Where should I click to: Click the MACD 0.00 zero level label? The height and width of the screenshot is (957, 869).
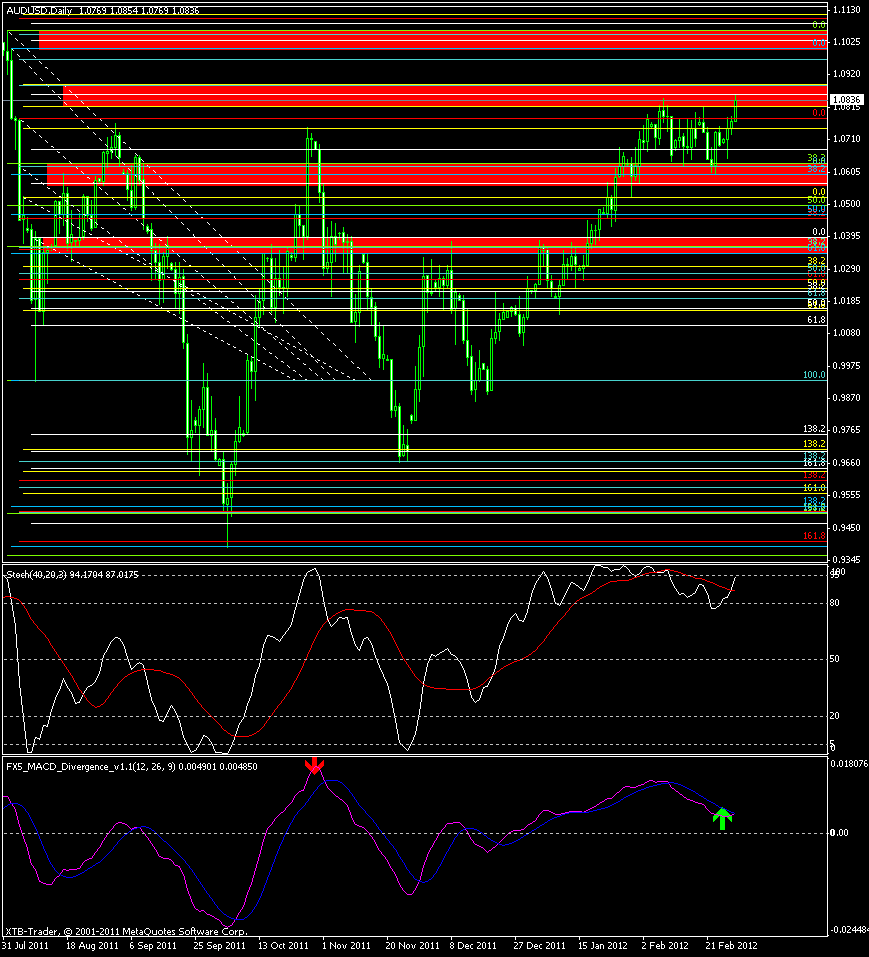click(839, 833)
